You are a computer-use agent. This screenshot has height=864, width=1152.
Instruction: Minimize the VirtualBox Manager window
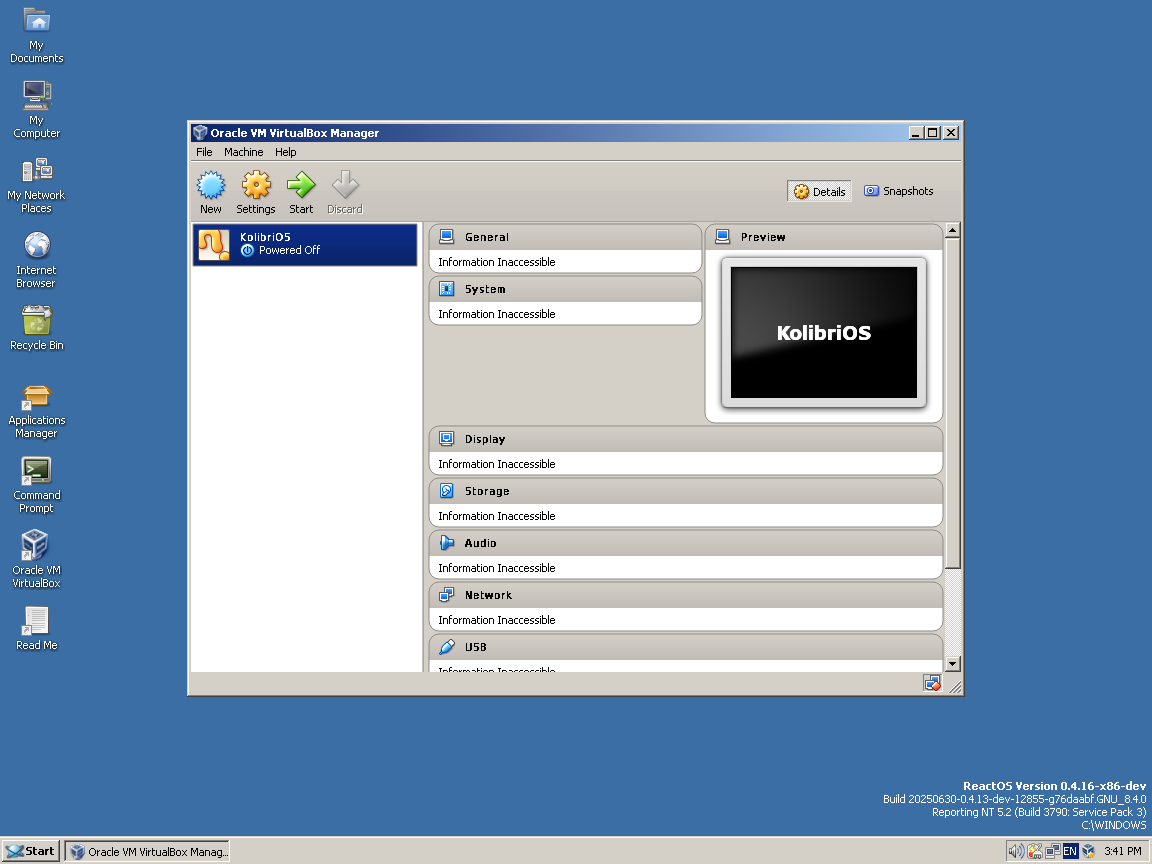coord(915,132)
